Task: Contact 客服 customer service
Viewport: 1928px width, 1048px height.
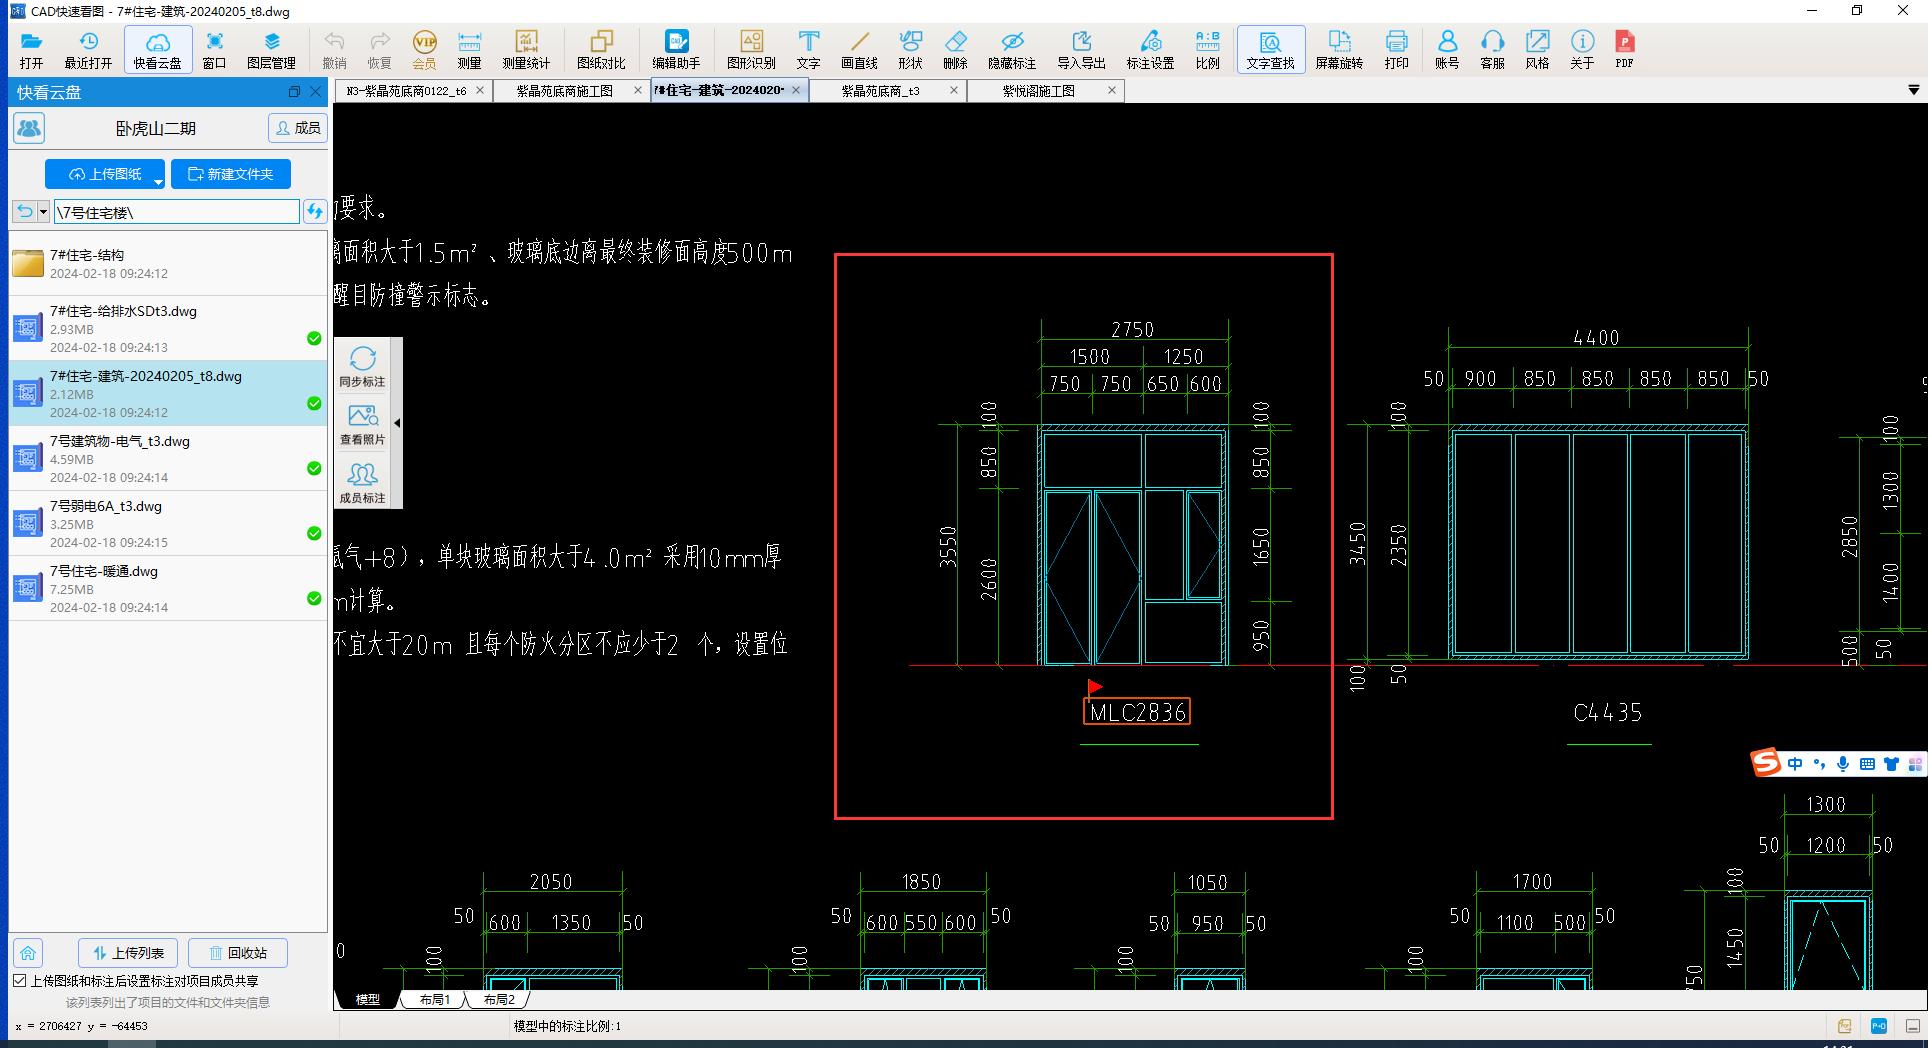Action: 1492,50
